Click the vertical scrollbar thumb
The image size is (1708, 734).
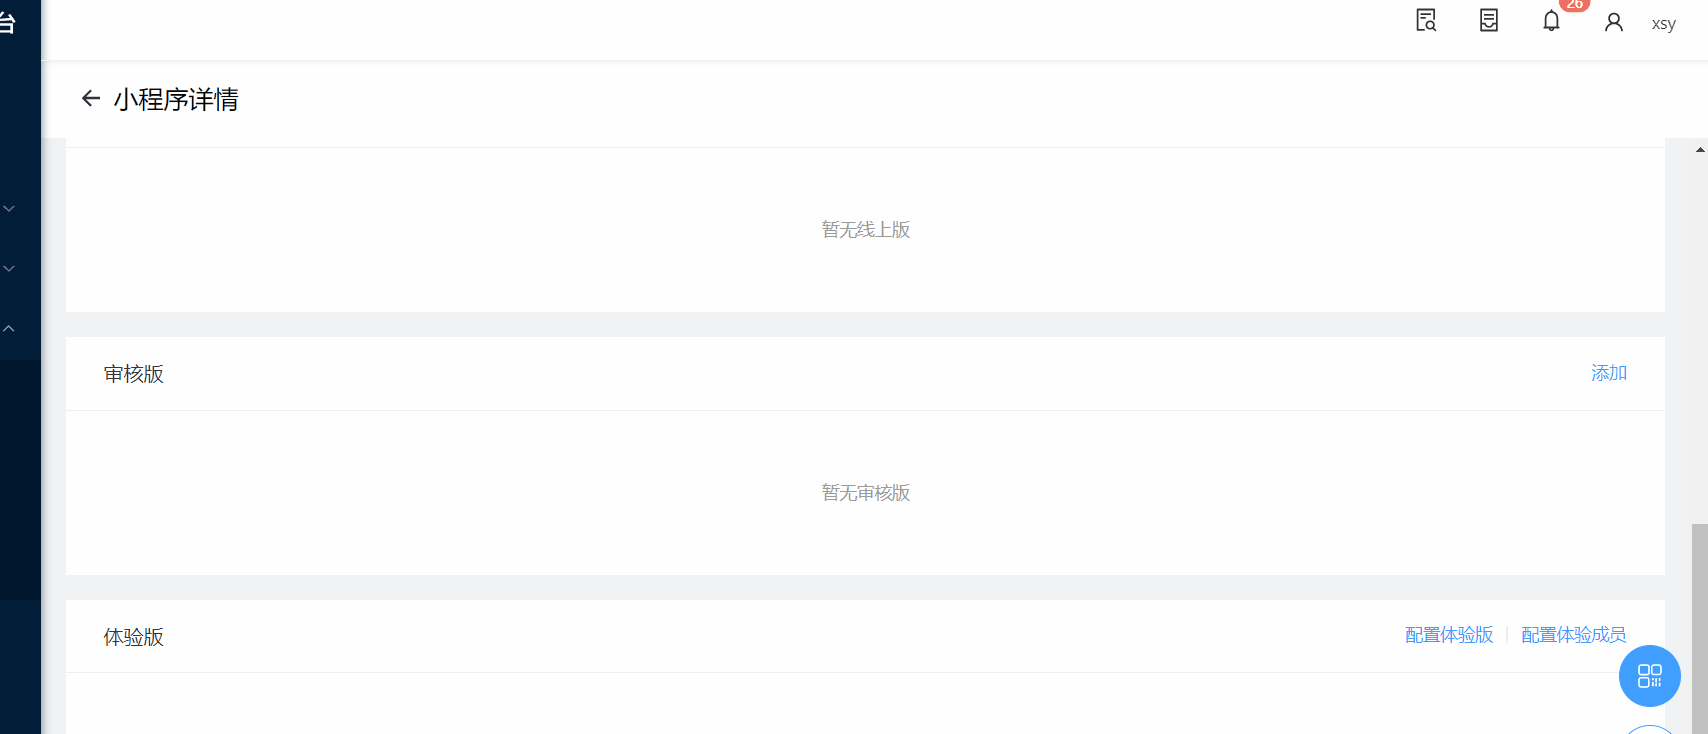click(x=1700, y=628)
